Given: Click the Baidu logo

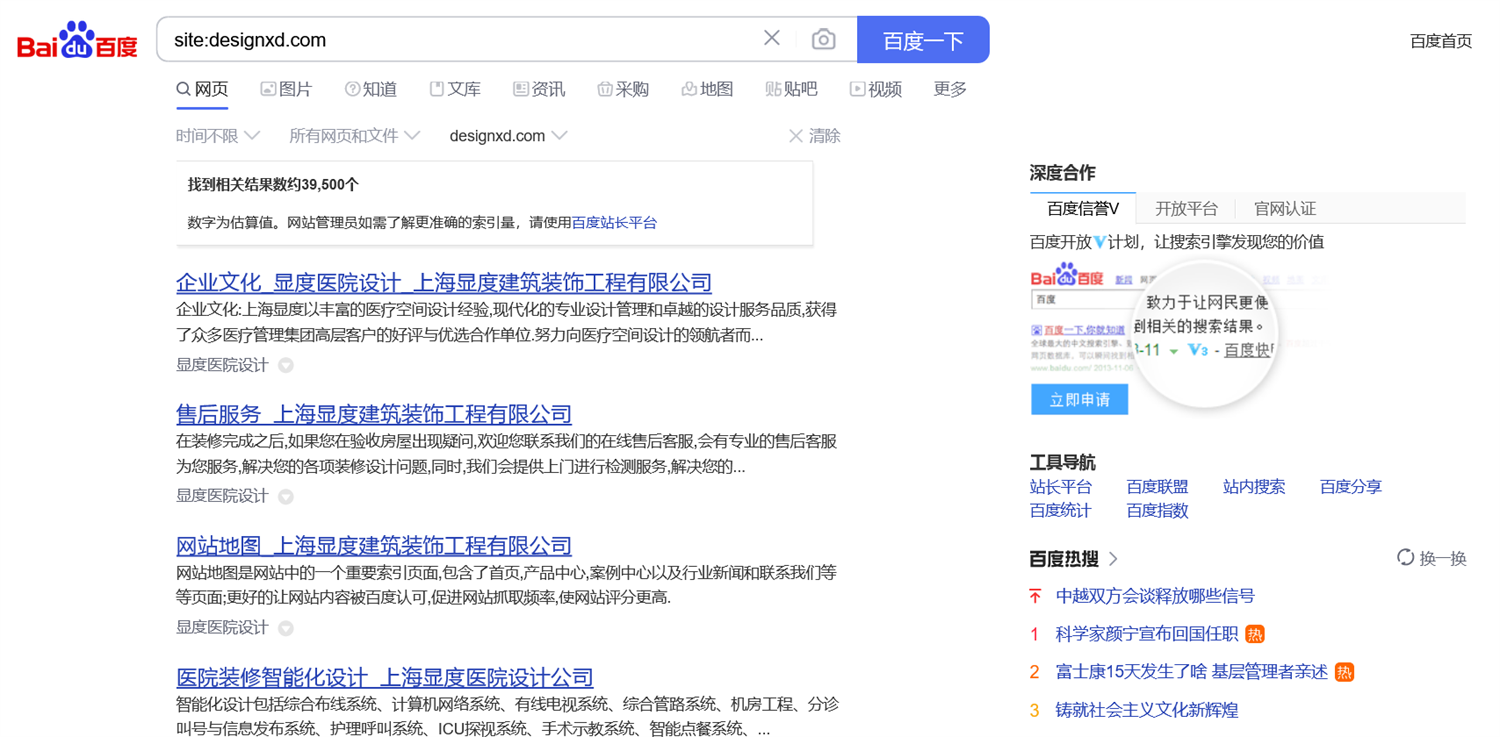Looking at the screenshot, I should coord(77,40).
